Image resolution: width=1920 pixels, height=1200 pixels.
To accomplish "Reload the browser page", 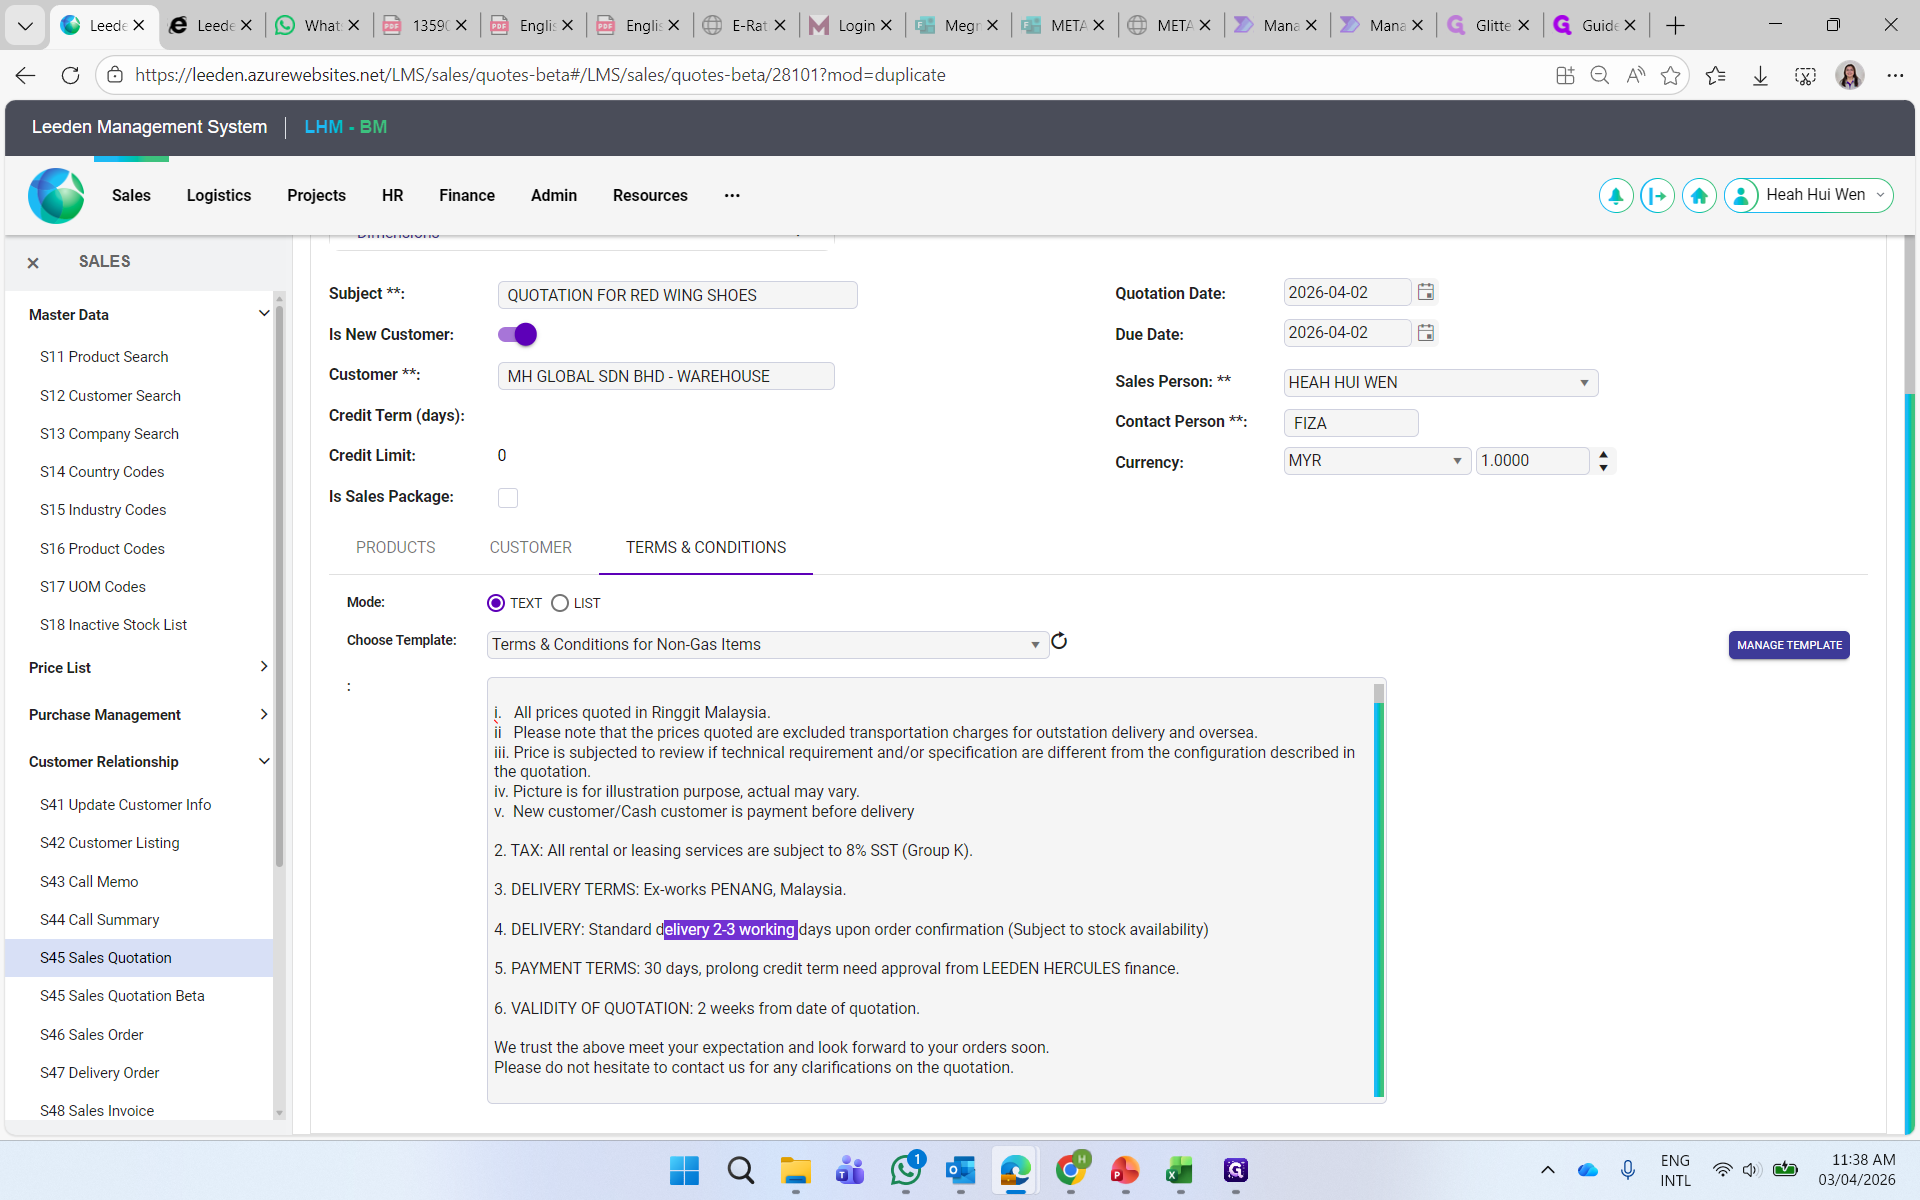I will click(x=70, y=75).
